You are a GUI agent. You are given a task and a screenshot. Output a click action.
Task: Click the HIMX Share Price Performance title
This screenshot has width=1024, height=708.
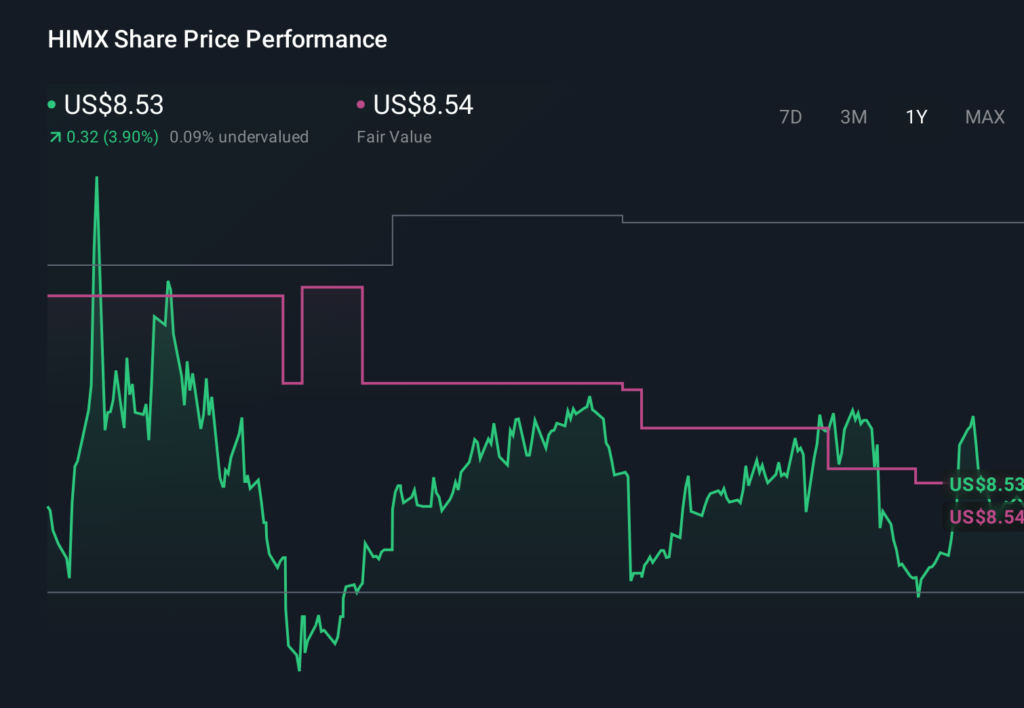pos(217,40)
